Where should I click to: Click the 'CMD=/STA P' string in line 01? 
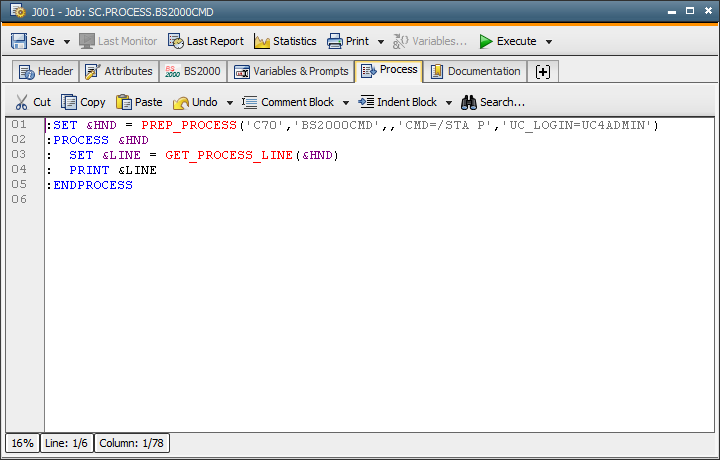[445, 125]
